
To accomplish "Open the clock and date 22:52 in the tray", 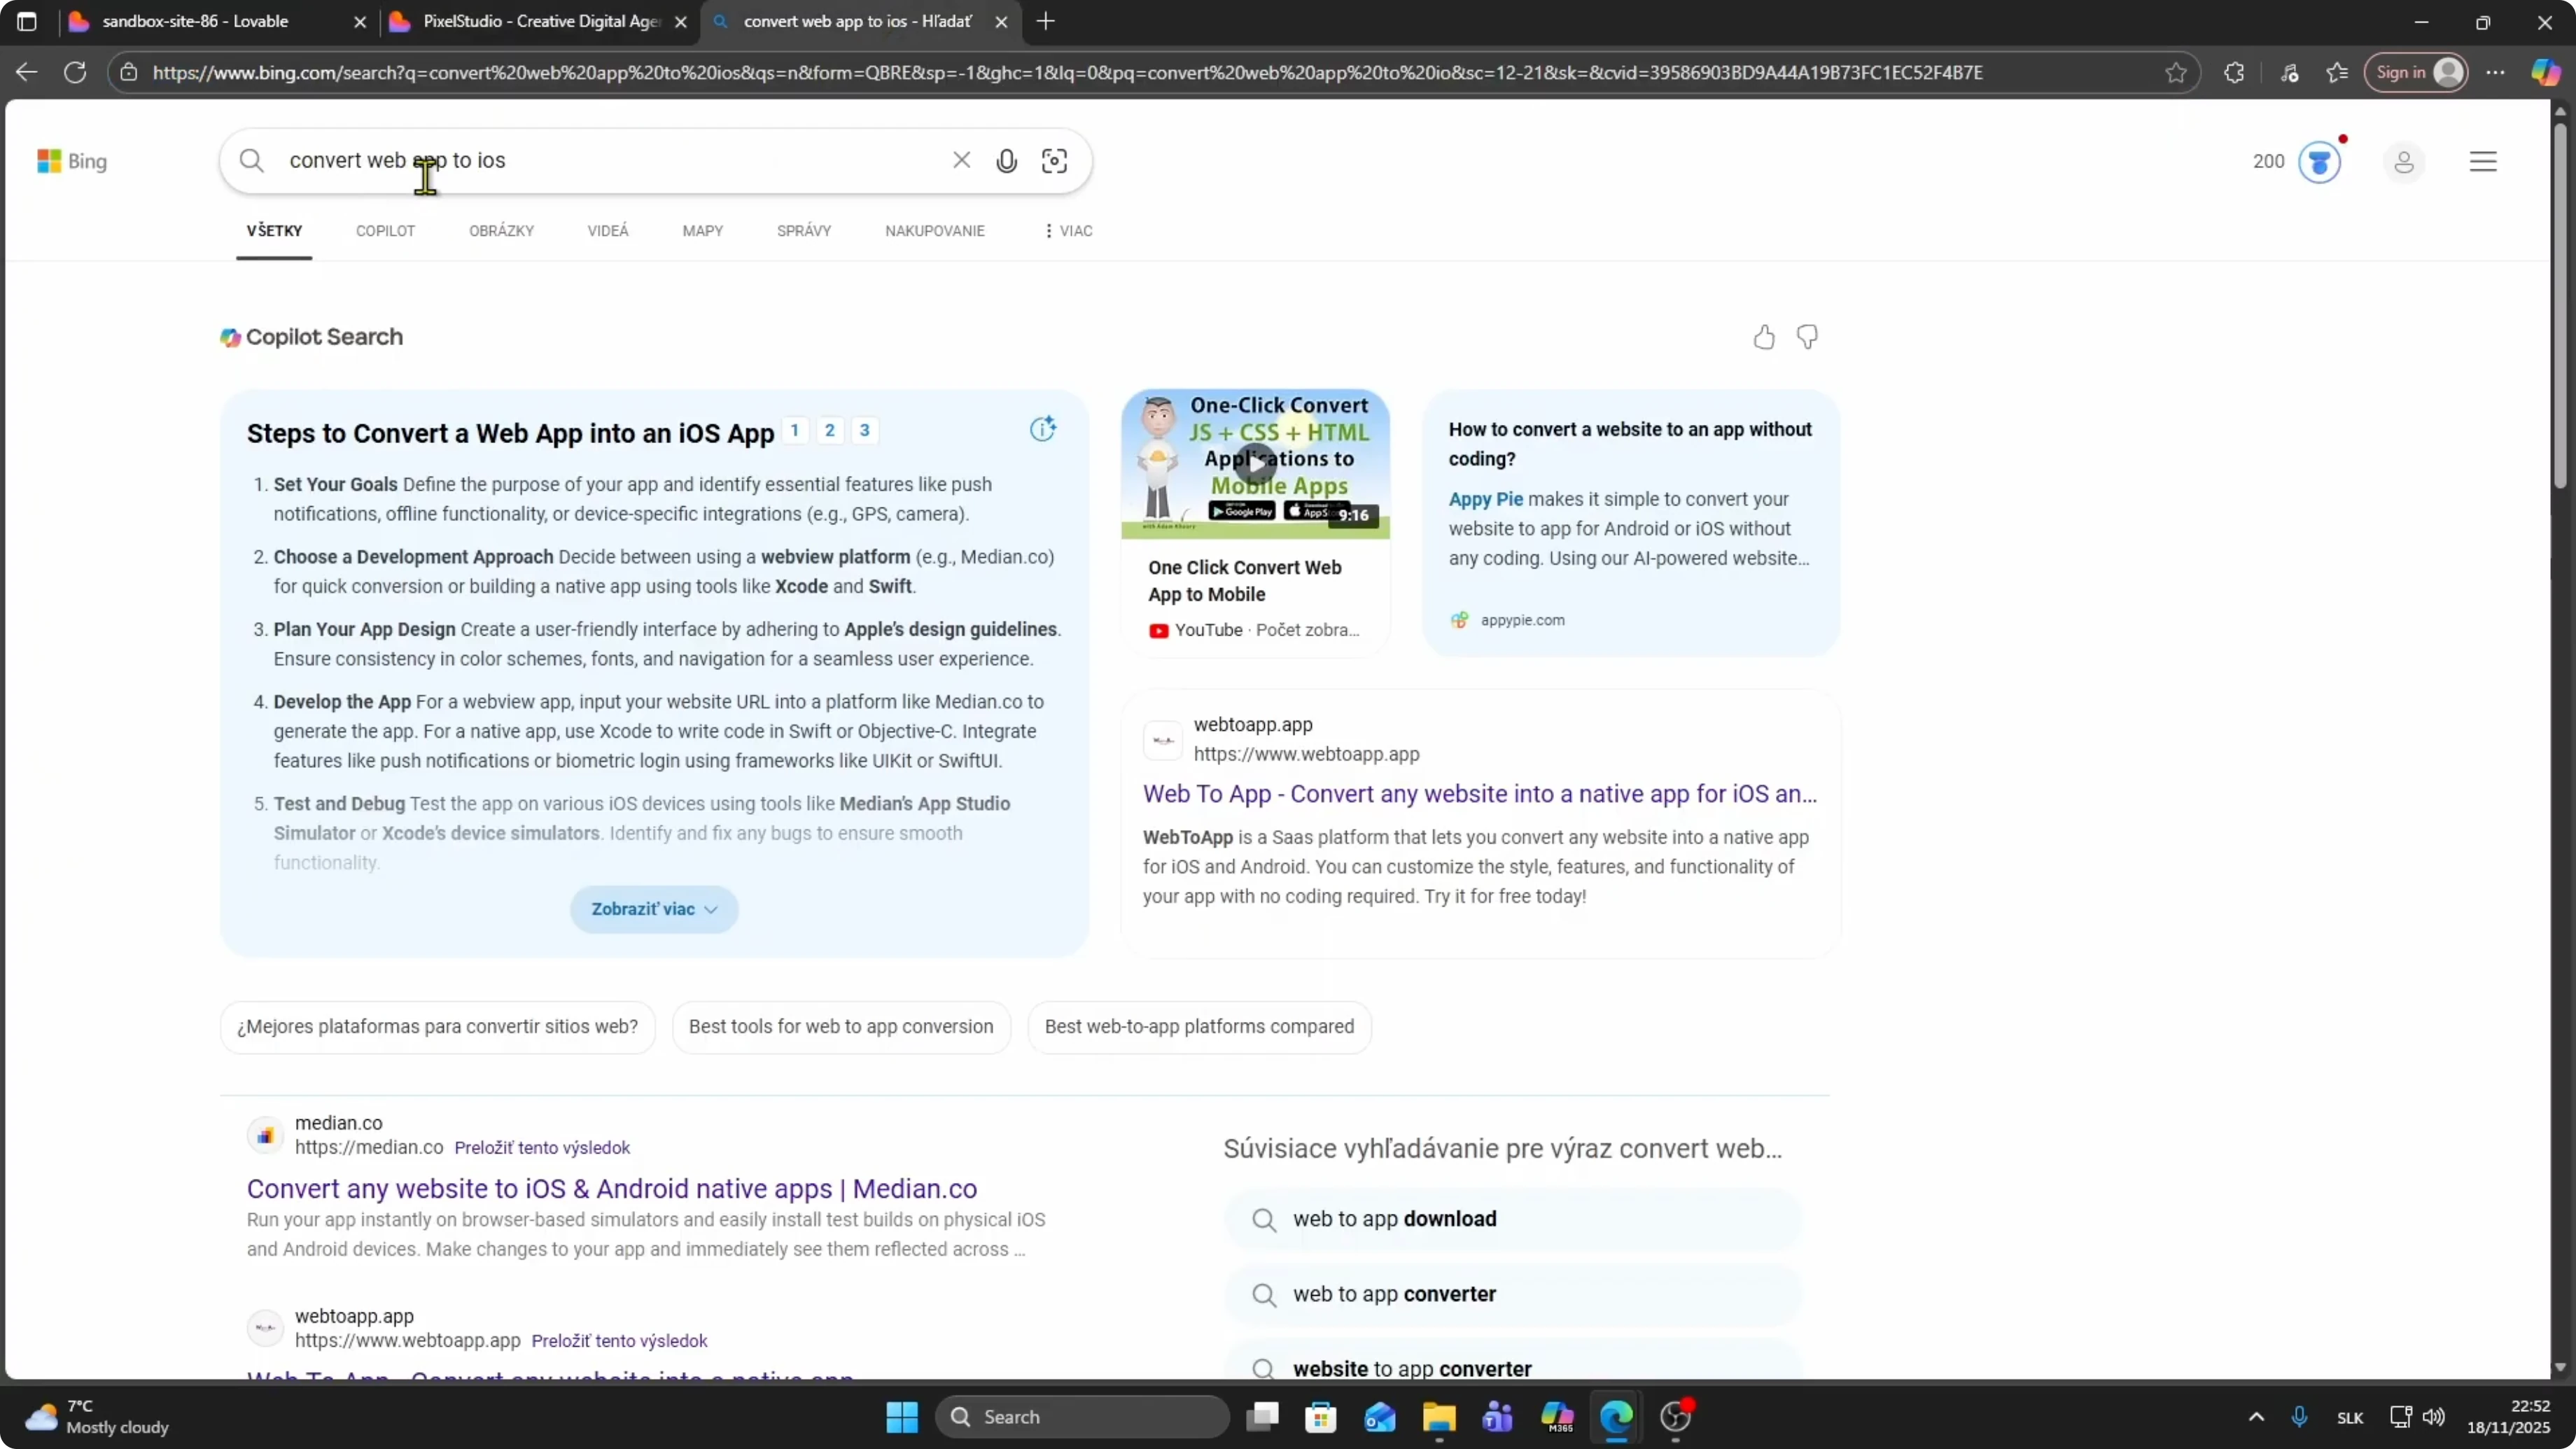I will (x=2509, y=1417).
